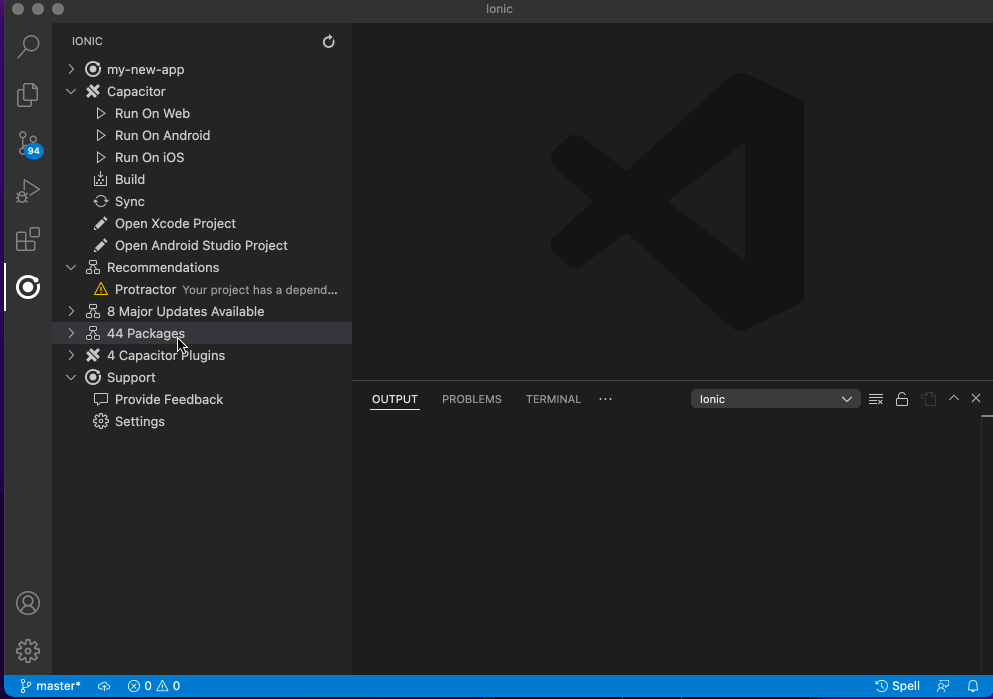Image resolution: width=993 pixels, height=699 pixels.
Task: Toggle the Spell checker in status bar
Action: click(897, 686)
